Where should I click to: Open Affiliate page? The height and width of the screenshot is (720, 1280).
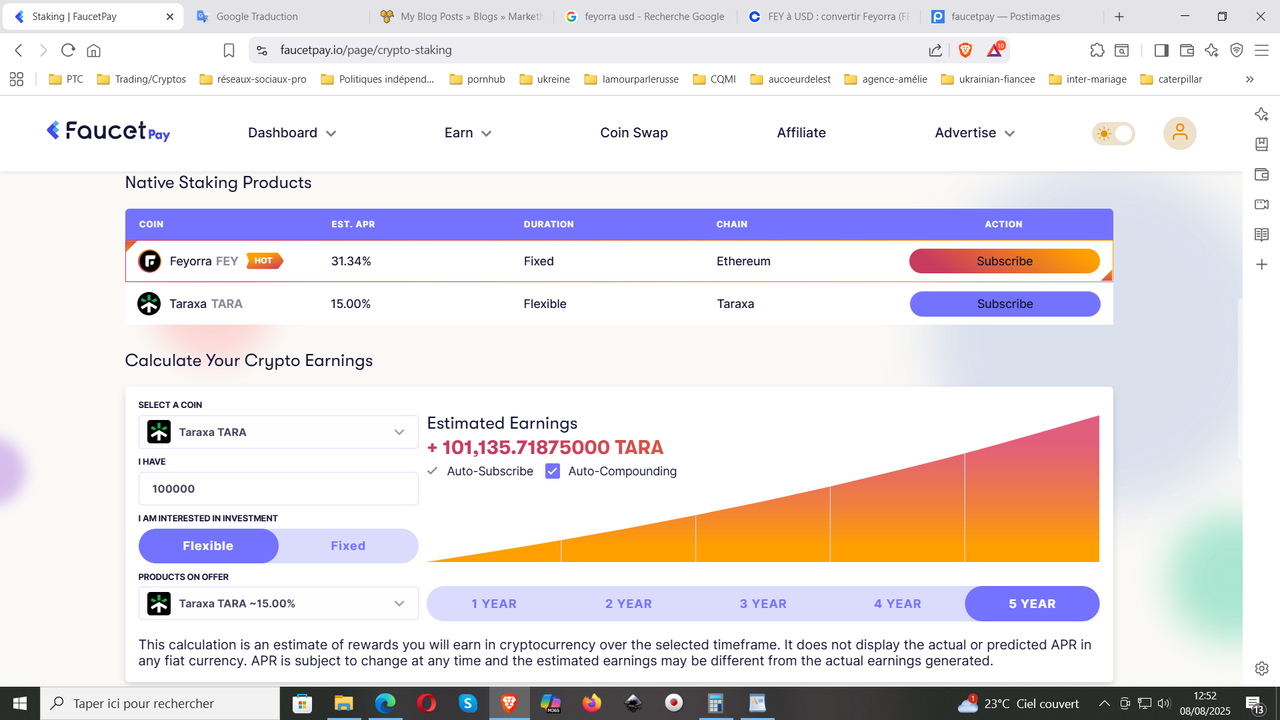(801, 132)
